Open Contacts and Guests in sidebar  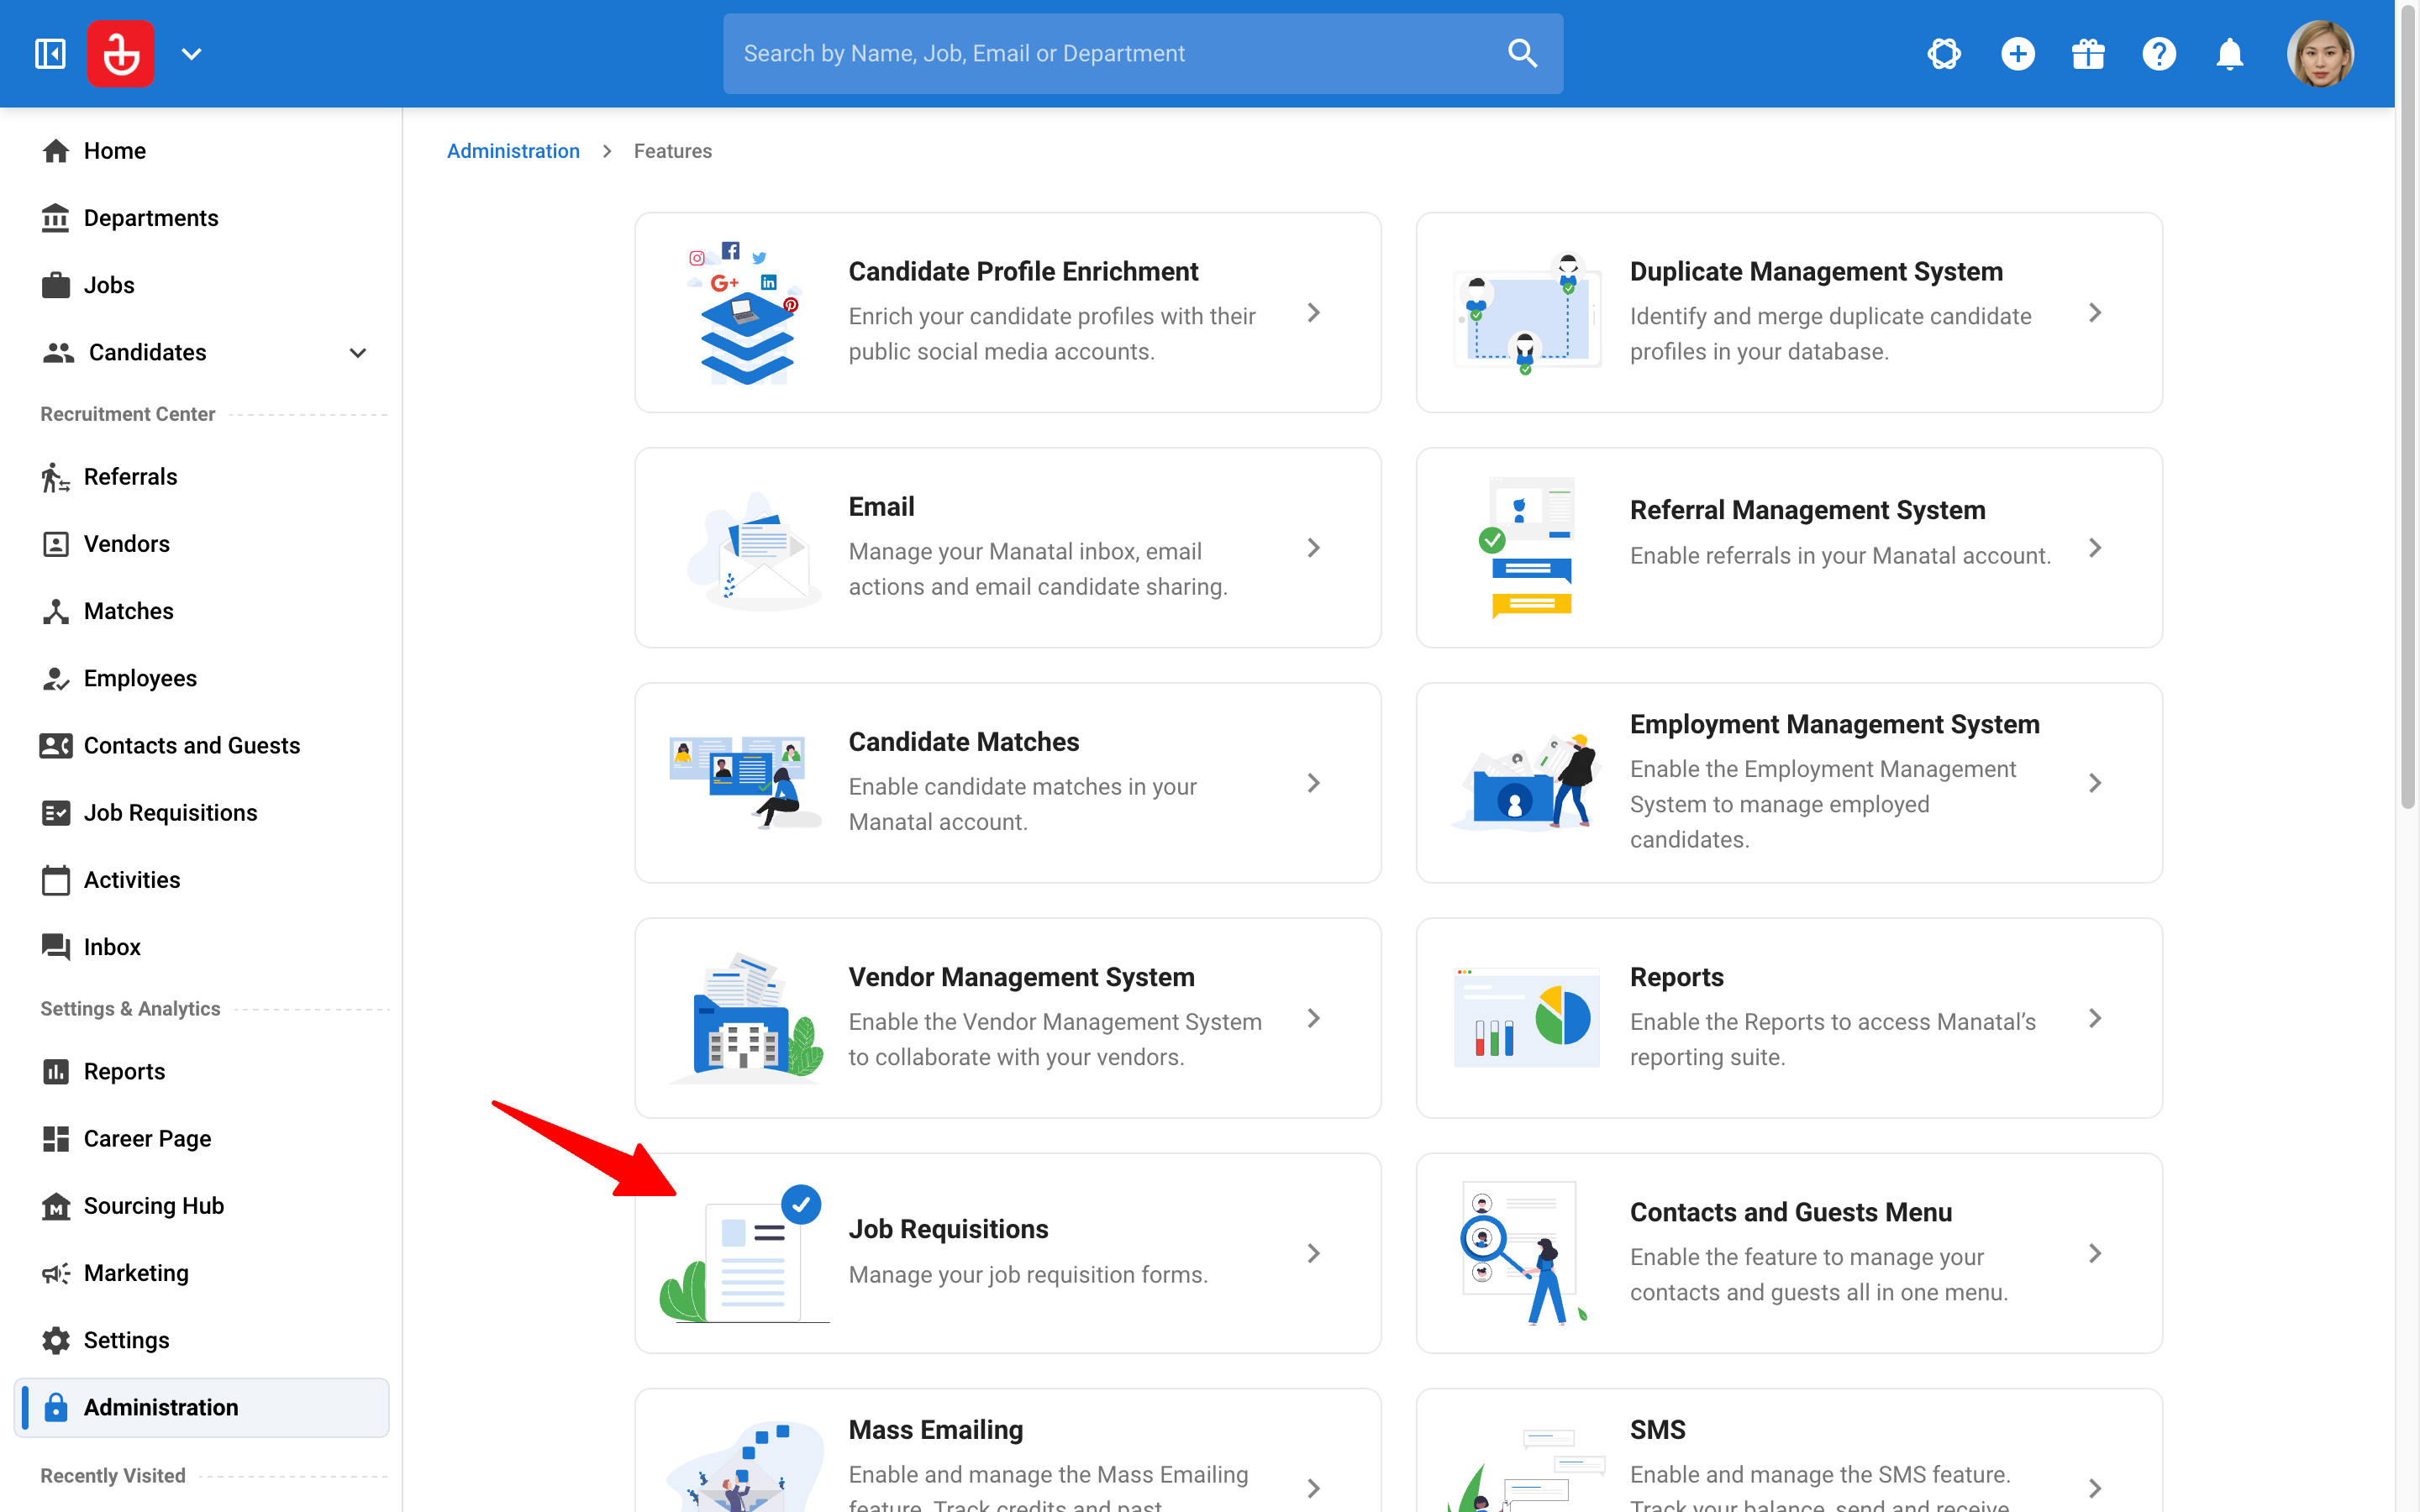pos(201,745)
